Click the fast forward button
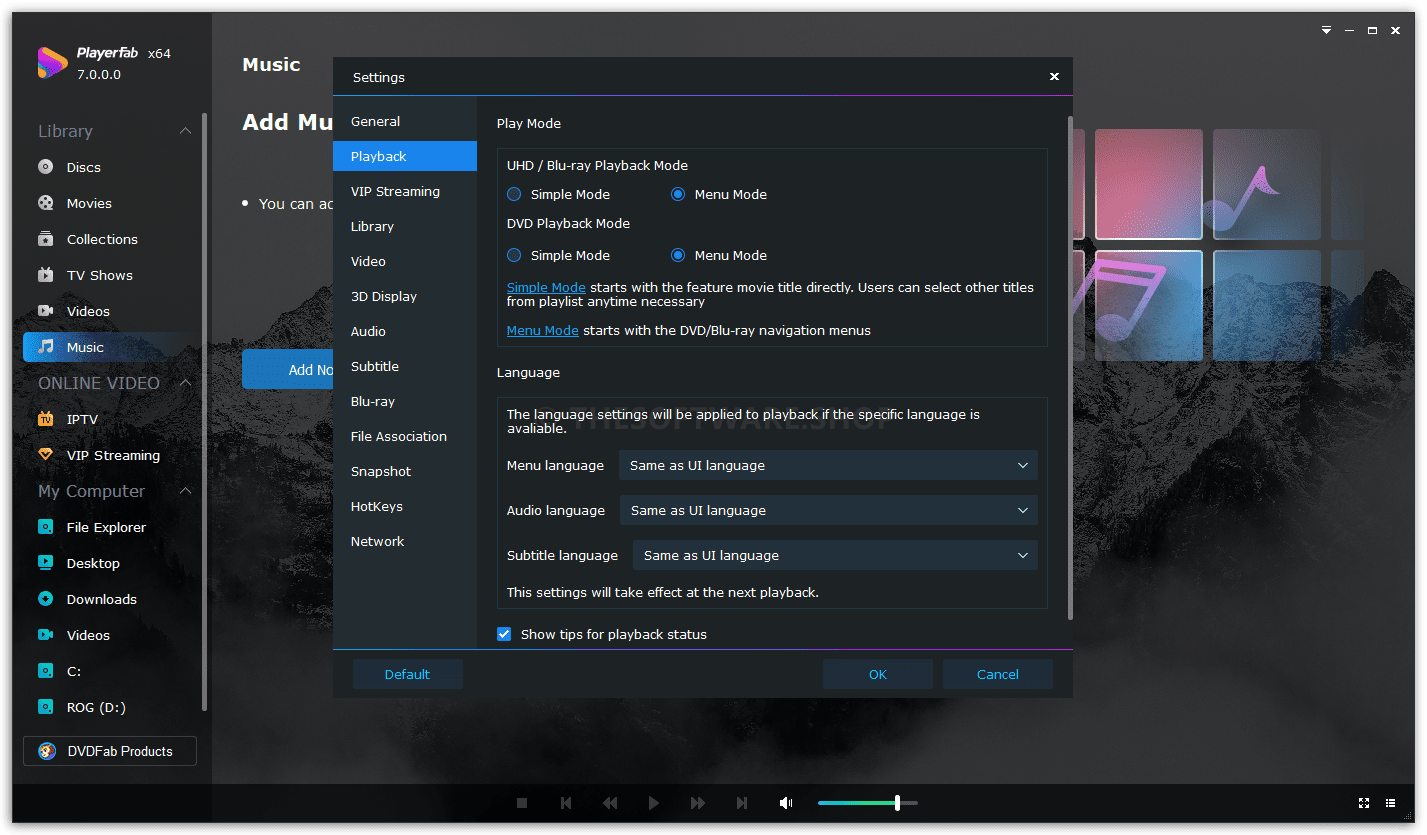This screenshot has height=835, width=1427. [698, 803]
